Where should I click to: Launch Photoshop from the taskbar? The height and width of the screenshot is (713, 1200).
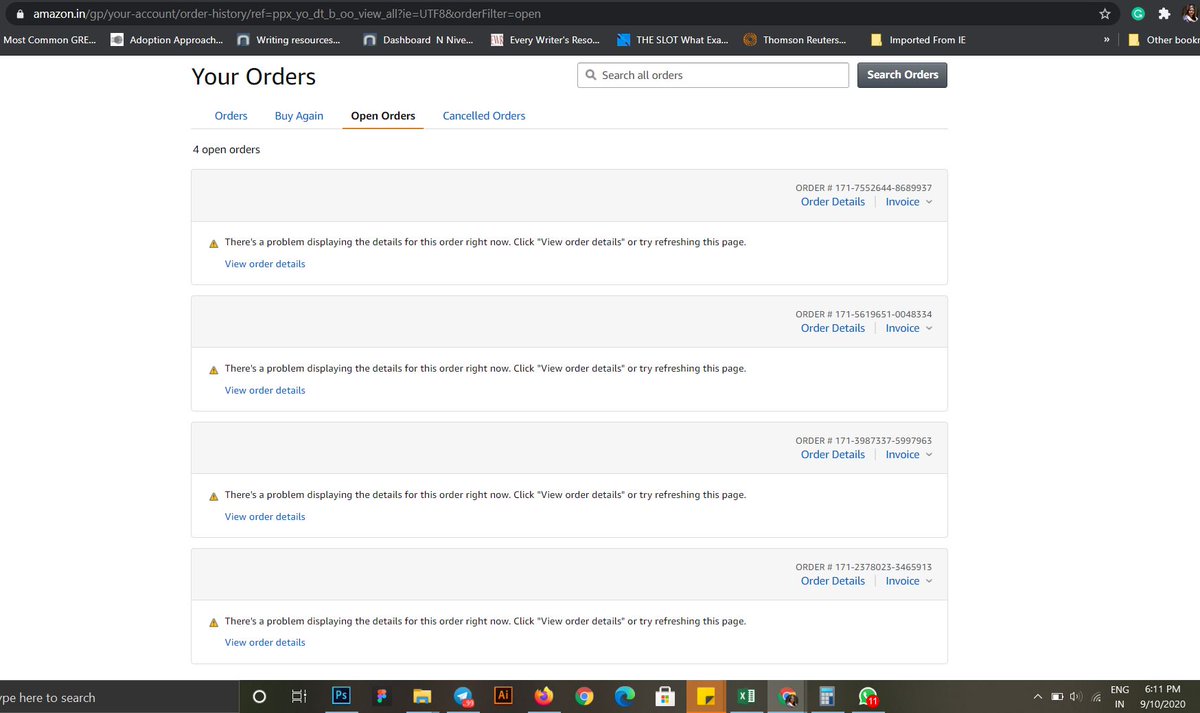pos(340,696)
